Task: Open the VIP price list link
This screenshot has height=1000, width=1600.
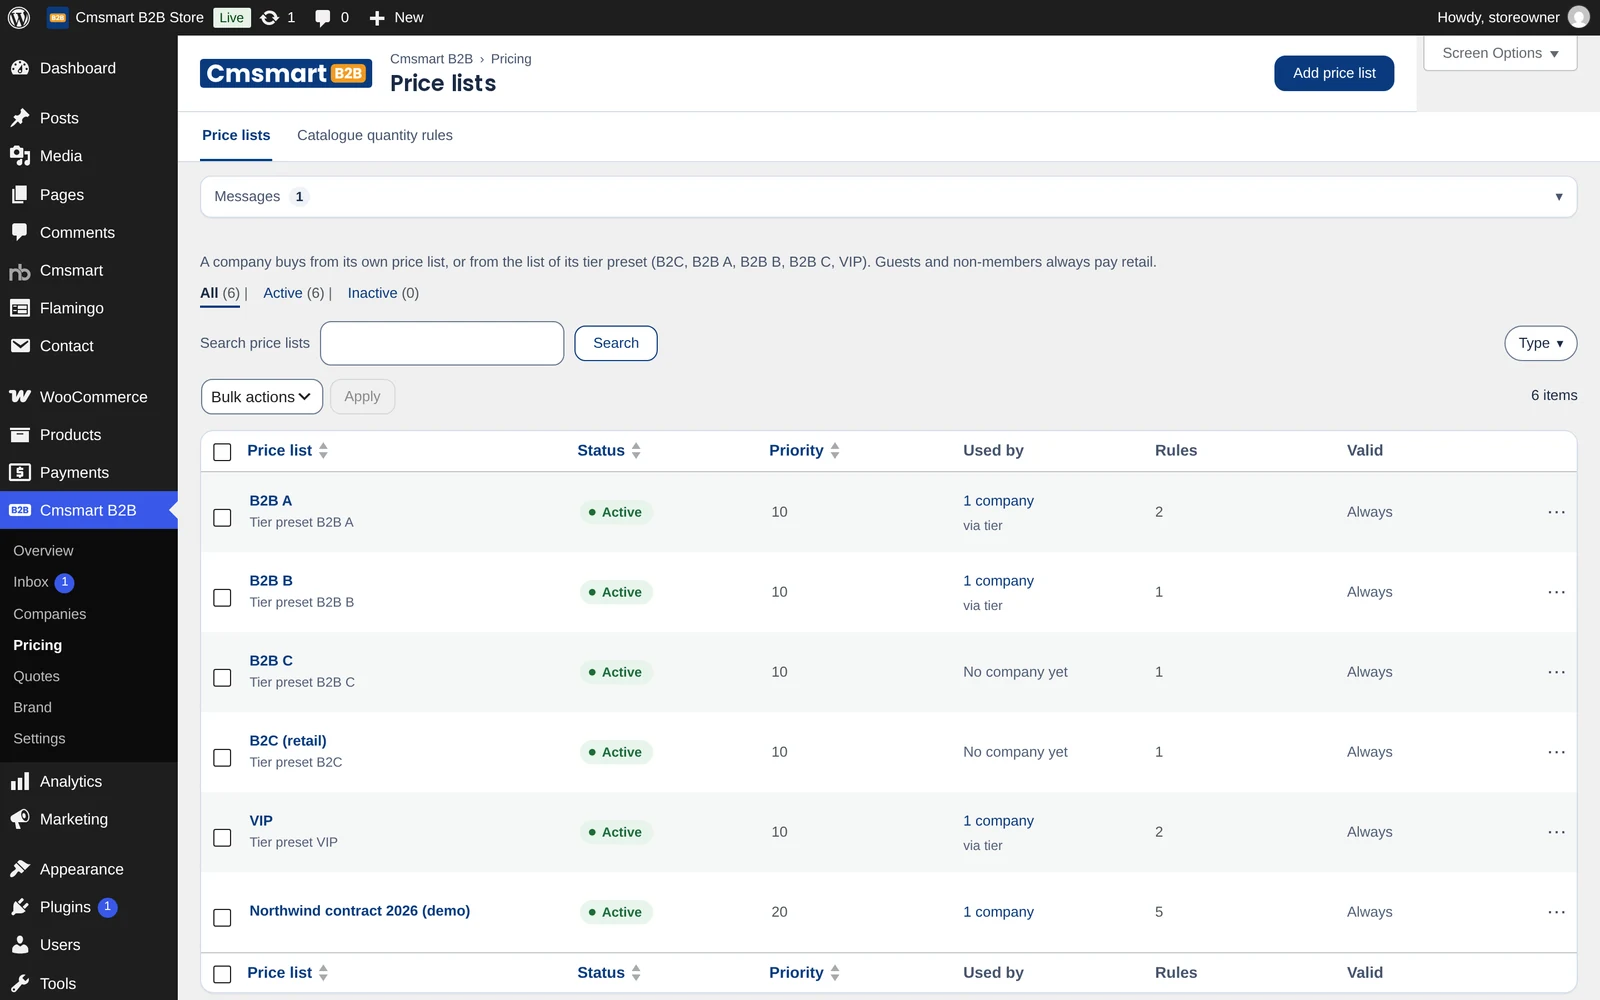Action: point(261,820)
